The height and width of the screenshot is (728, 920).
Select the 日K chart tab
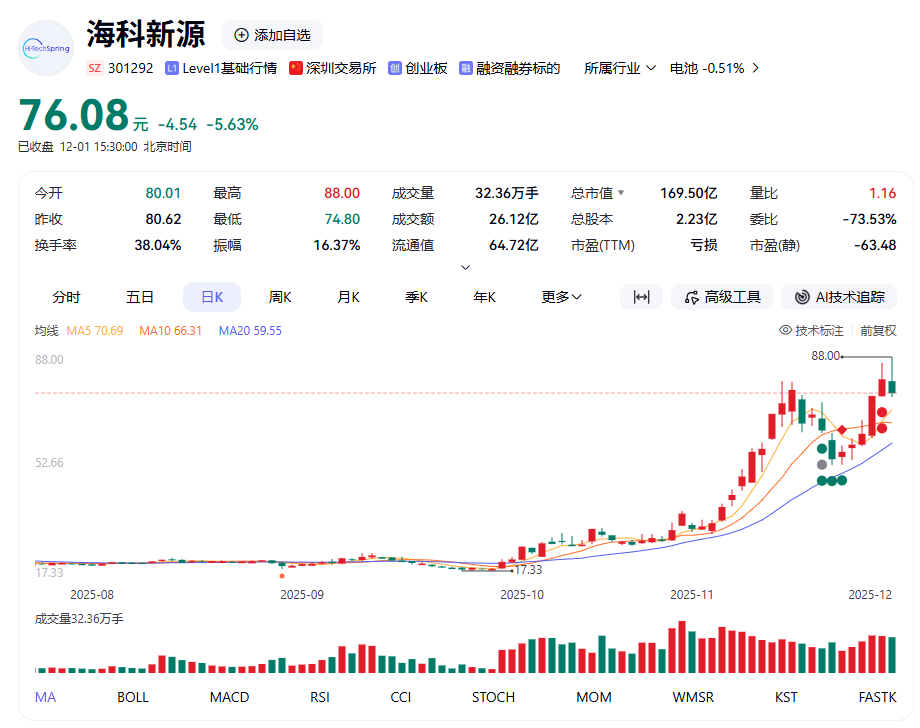pyautogui.click(x=212, y=297)
